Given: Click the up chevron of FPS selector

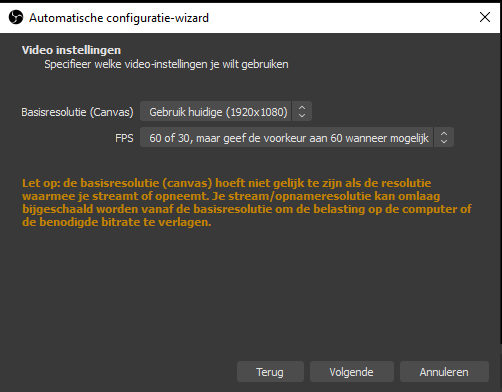Looking at the screenshot, I should click(x=444, y=134).
